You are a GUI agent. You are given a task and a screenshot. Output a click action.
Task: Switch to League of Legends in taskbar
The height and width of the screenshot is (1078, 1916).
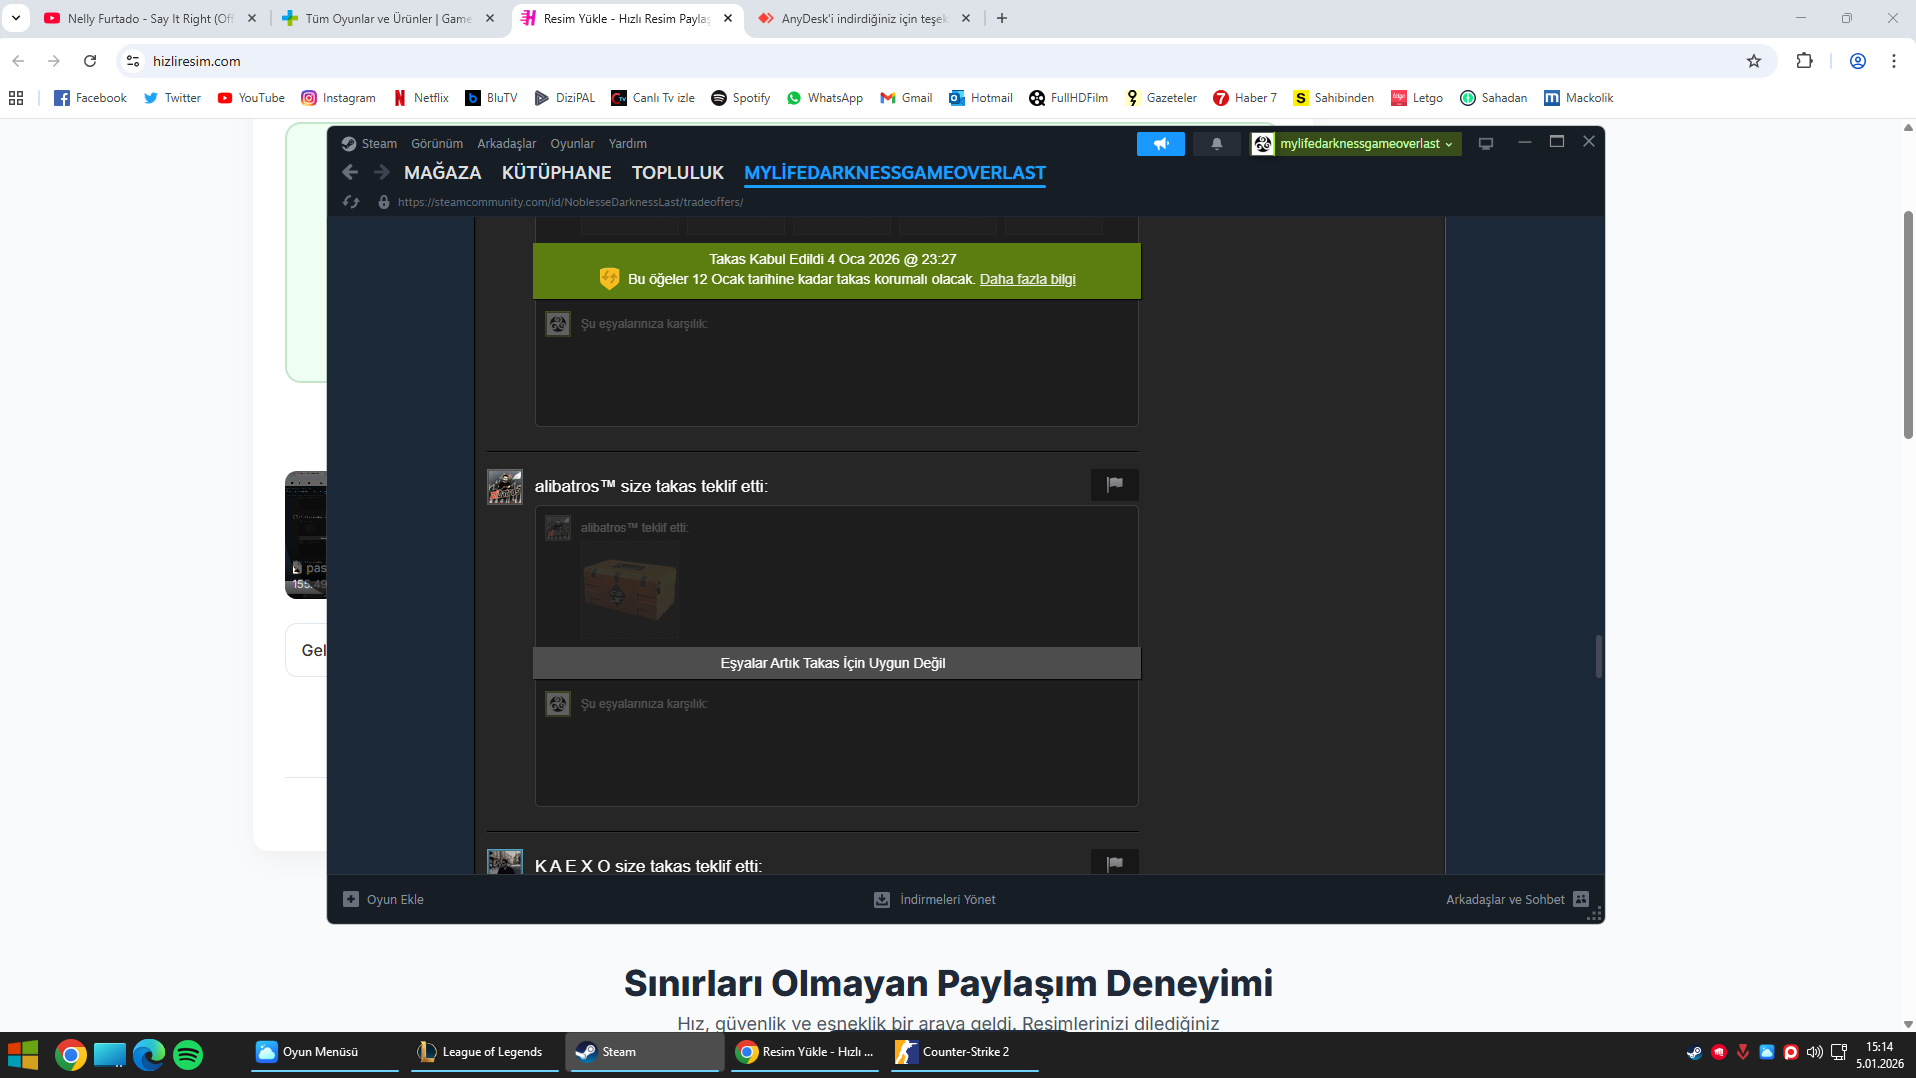click(483, 1052)
